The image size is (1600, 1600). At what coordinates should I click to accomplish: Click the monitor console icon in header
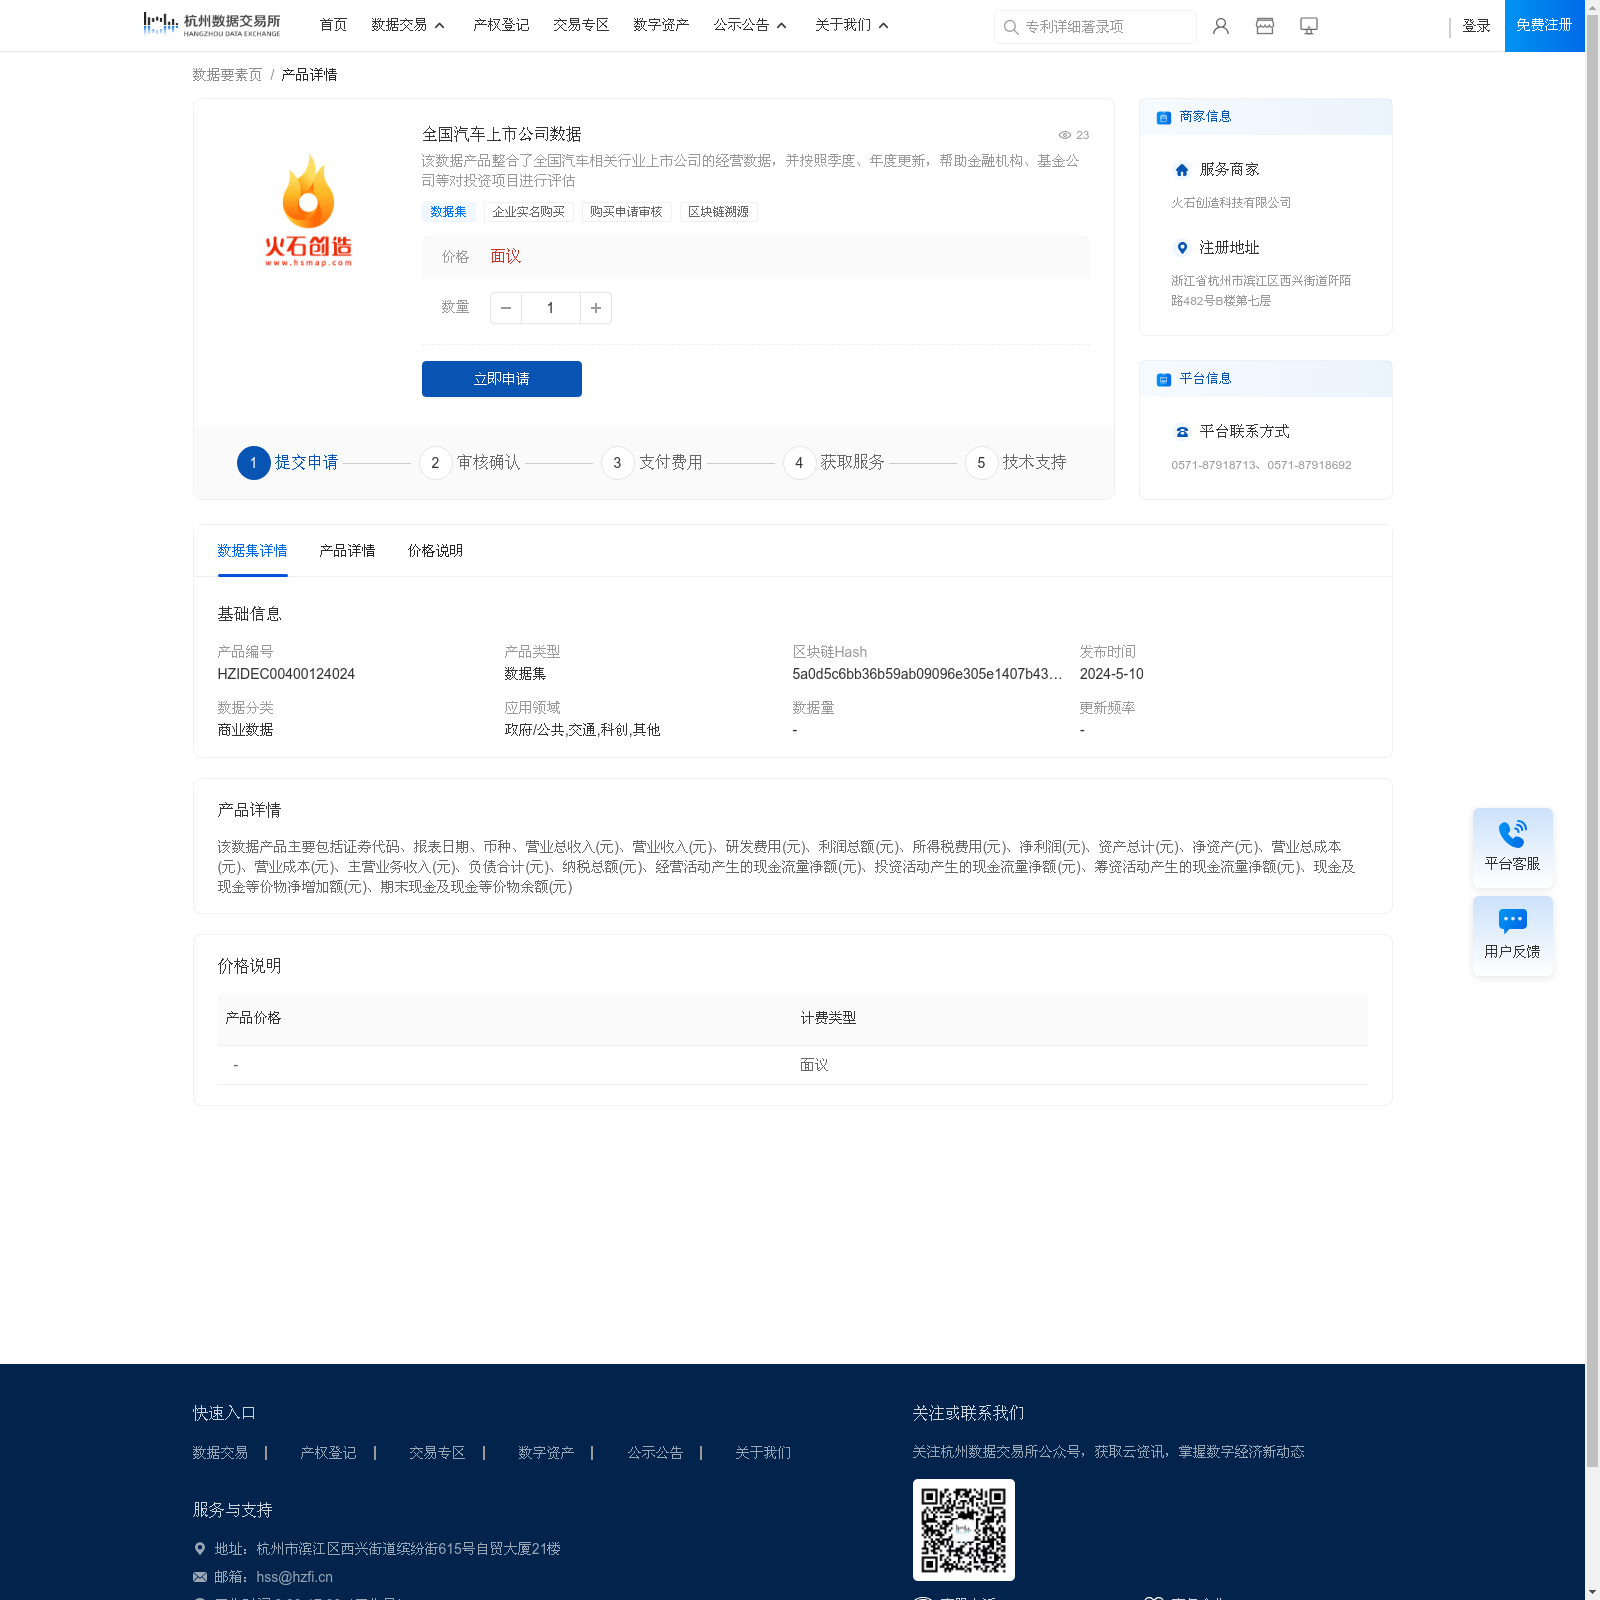[1309, 26]
